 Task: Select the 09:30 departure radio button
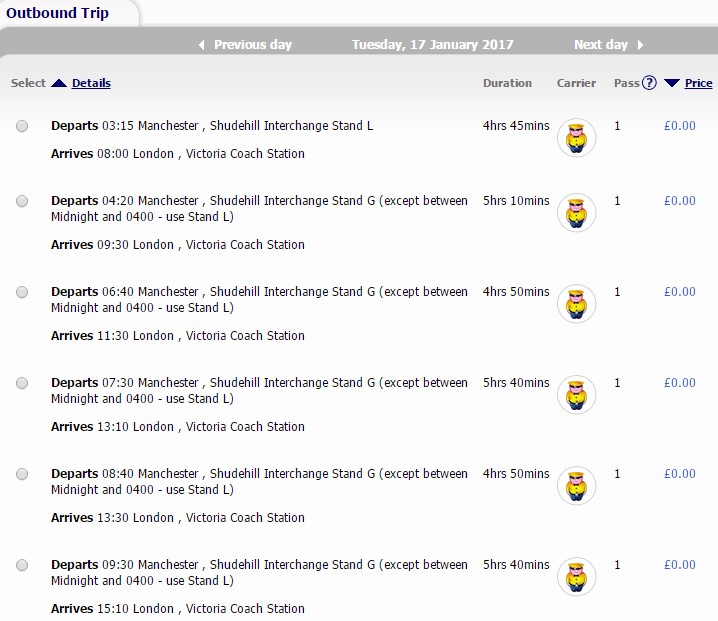click(22, 565)
